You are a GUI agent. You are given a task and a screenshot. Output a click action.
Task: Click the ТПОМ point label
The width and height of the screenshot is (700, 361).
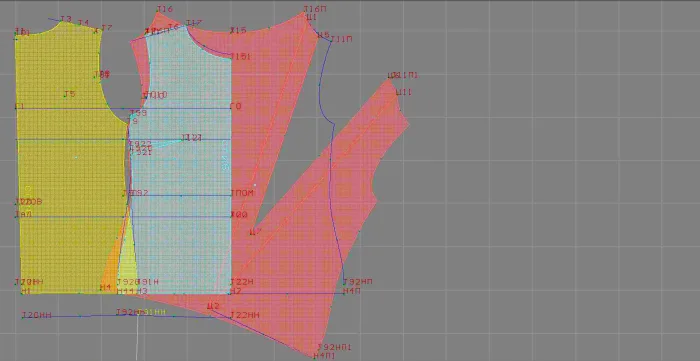[242, 193]
